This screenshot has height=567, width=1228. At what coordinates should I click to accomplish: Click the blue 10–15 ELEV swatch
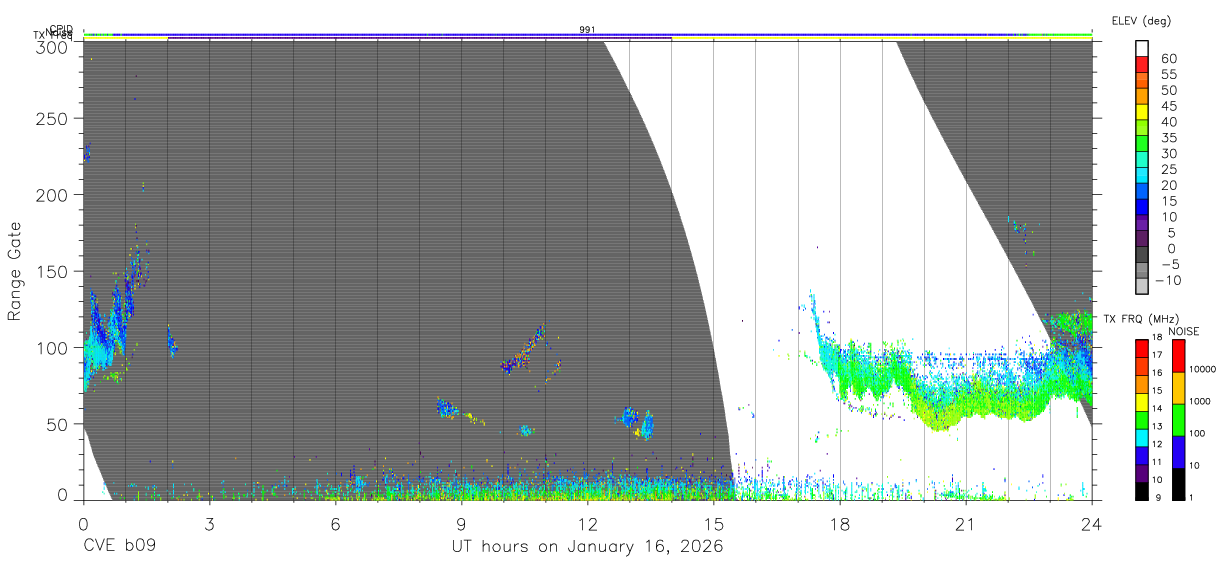click(x=1142, y=209)
